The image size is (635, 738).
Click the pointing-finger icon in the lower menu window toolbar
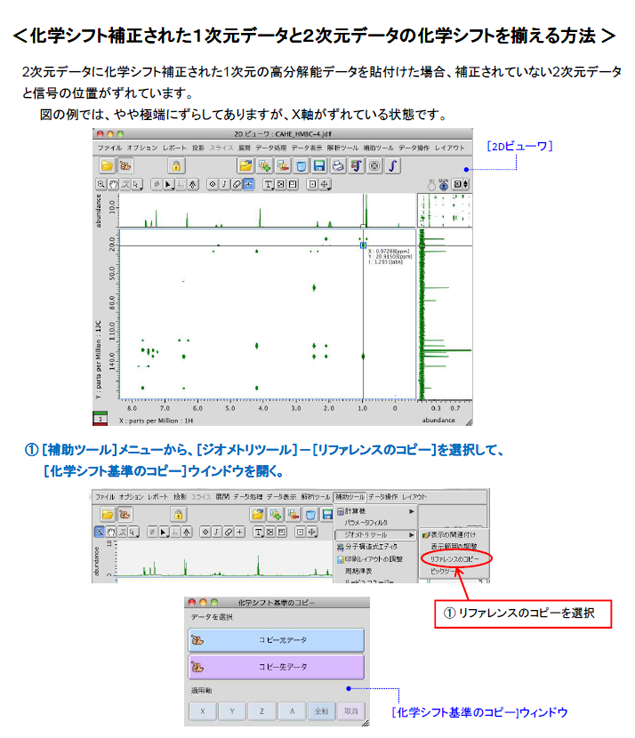125,514
